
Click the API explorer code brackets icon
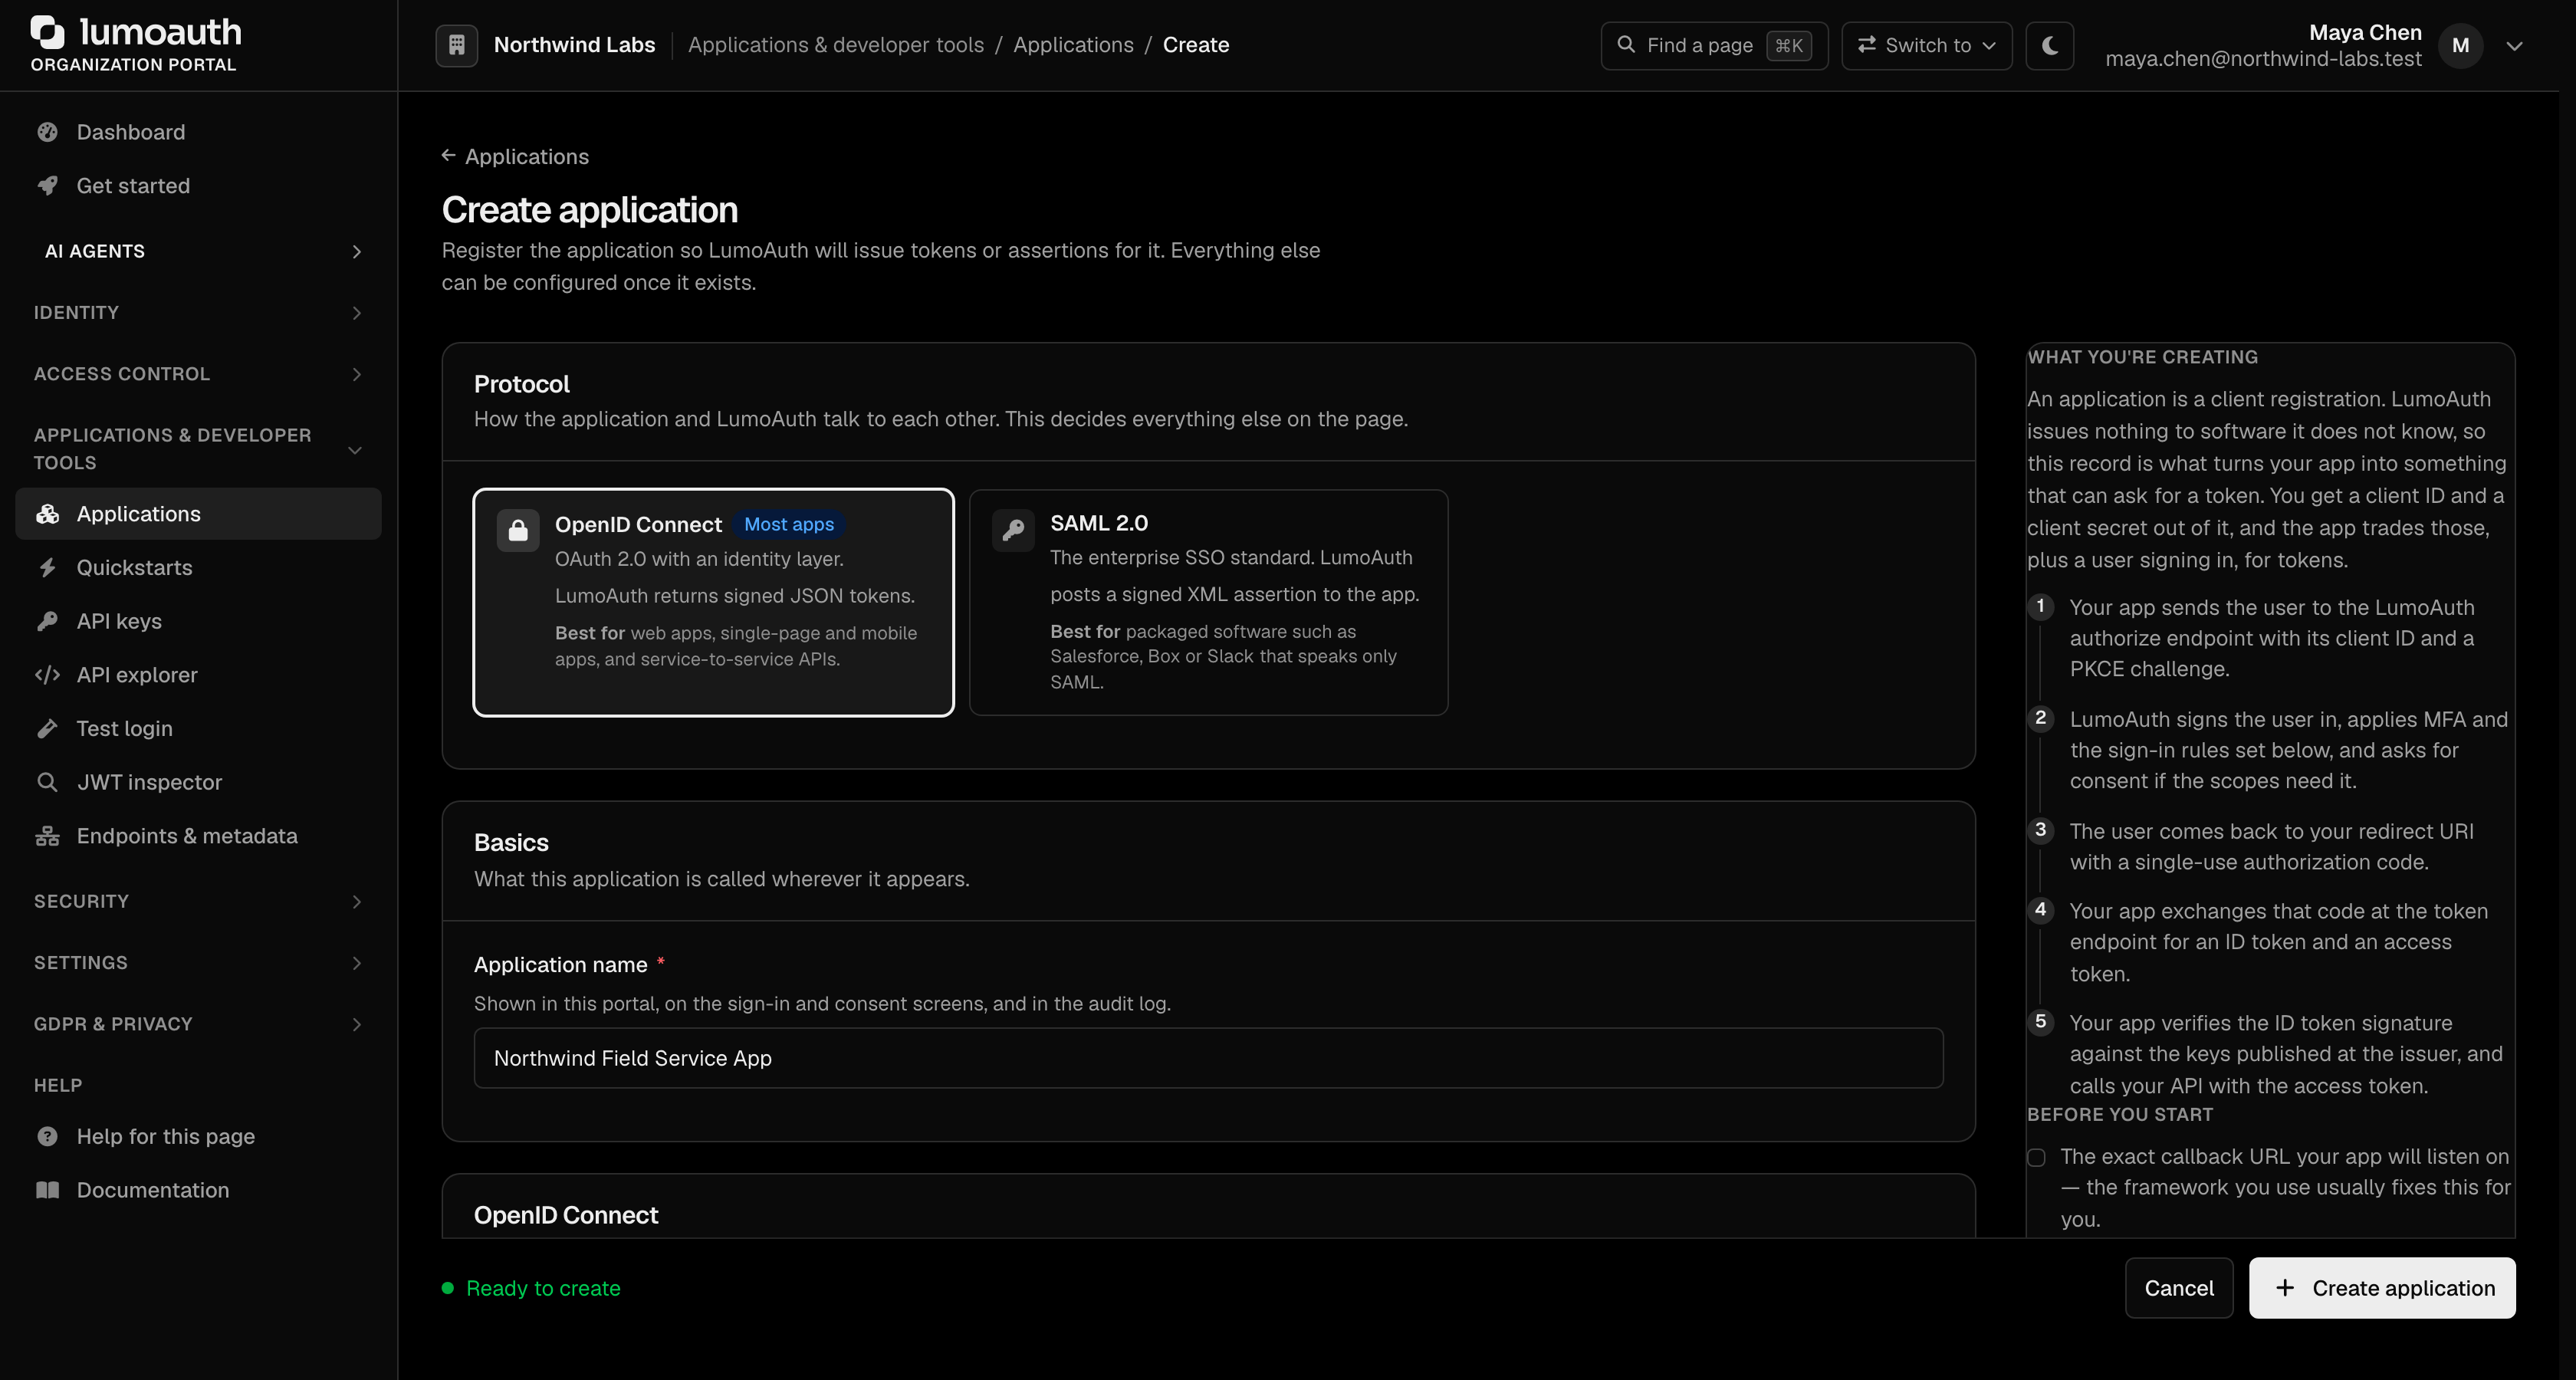(47, 675)
